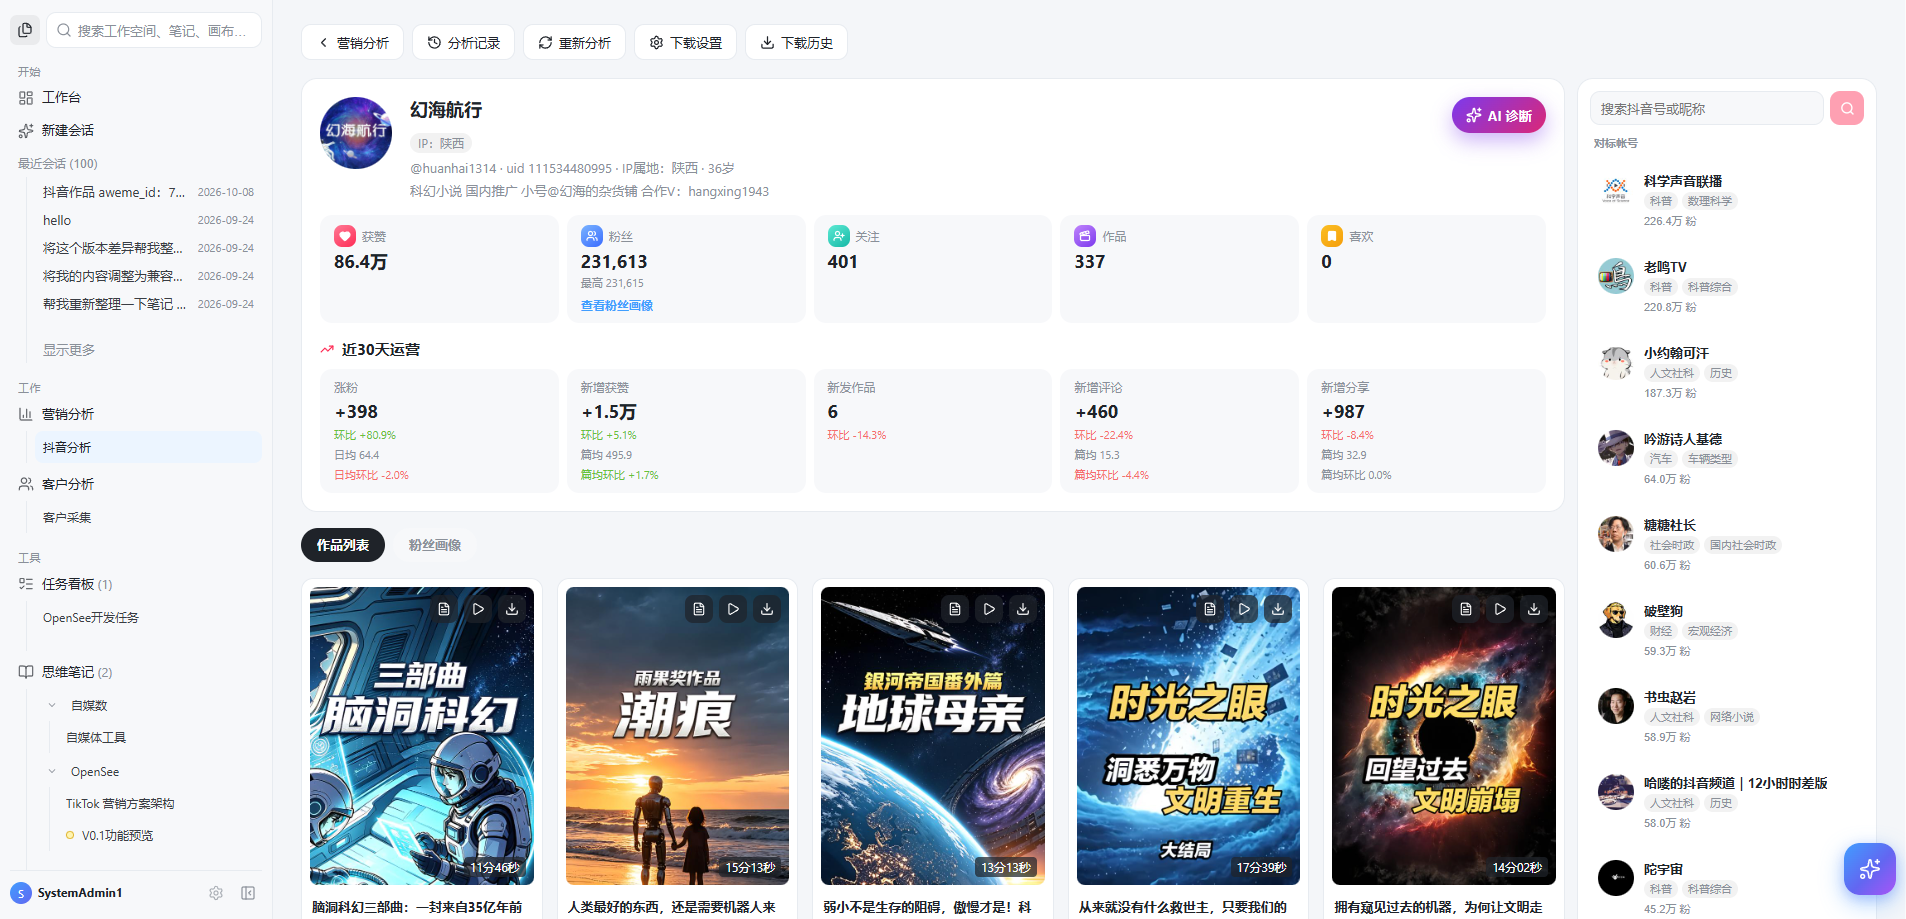
Task: Select 抖音分析 in the sidebar
Action: [x=148, y=447]
